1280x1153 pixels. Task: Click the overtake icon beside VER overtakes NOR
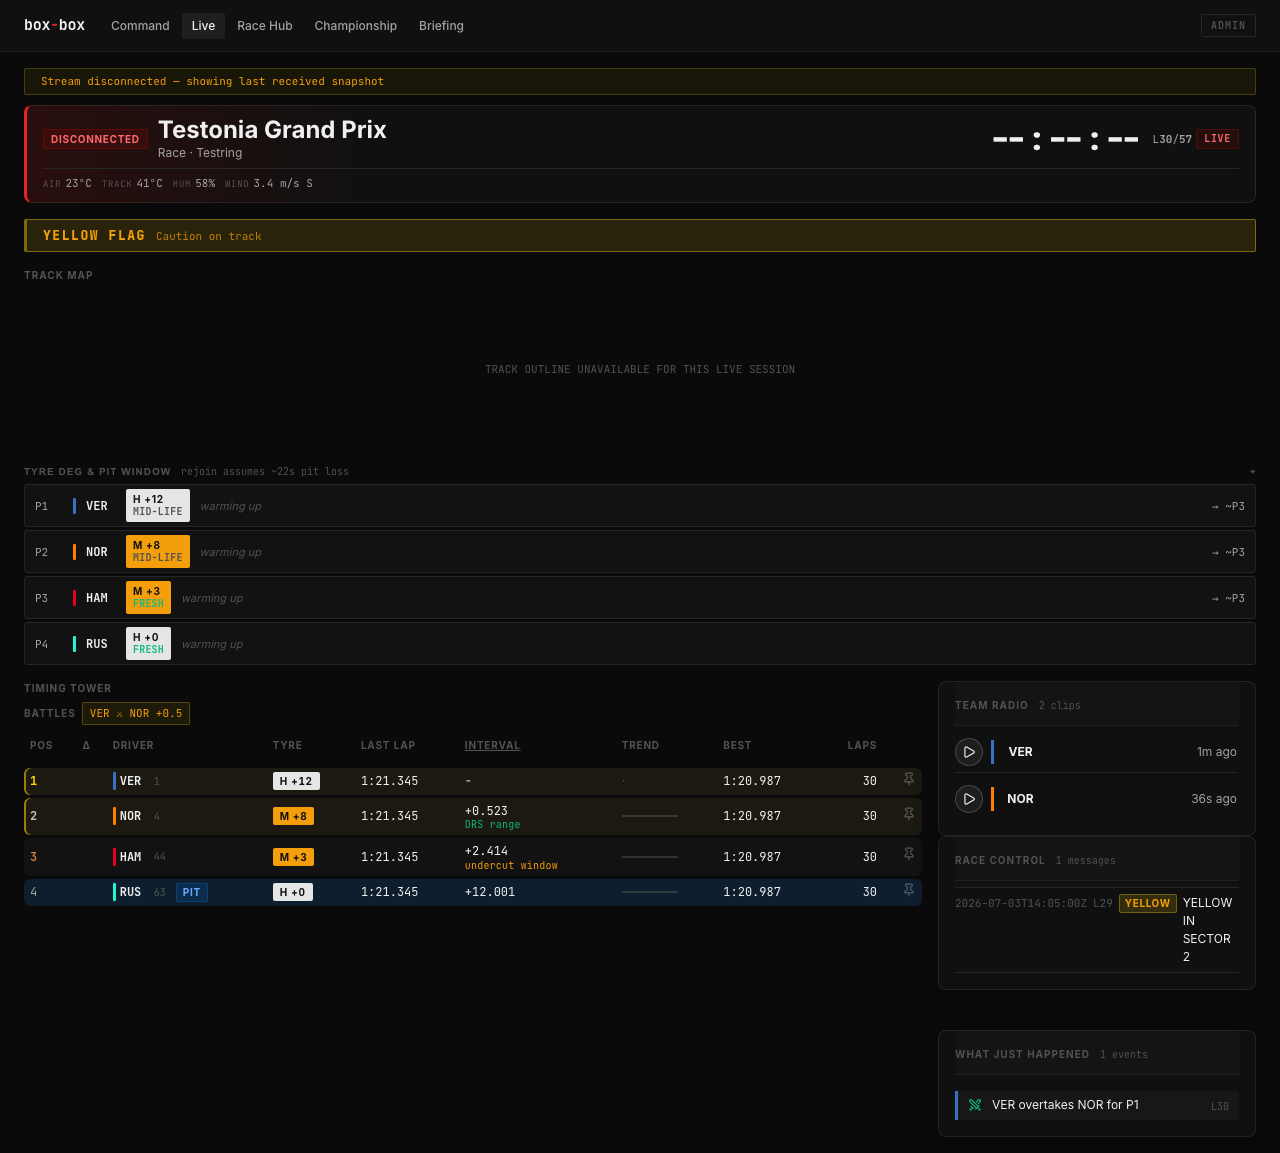click(x=975, y=1105)
